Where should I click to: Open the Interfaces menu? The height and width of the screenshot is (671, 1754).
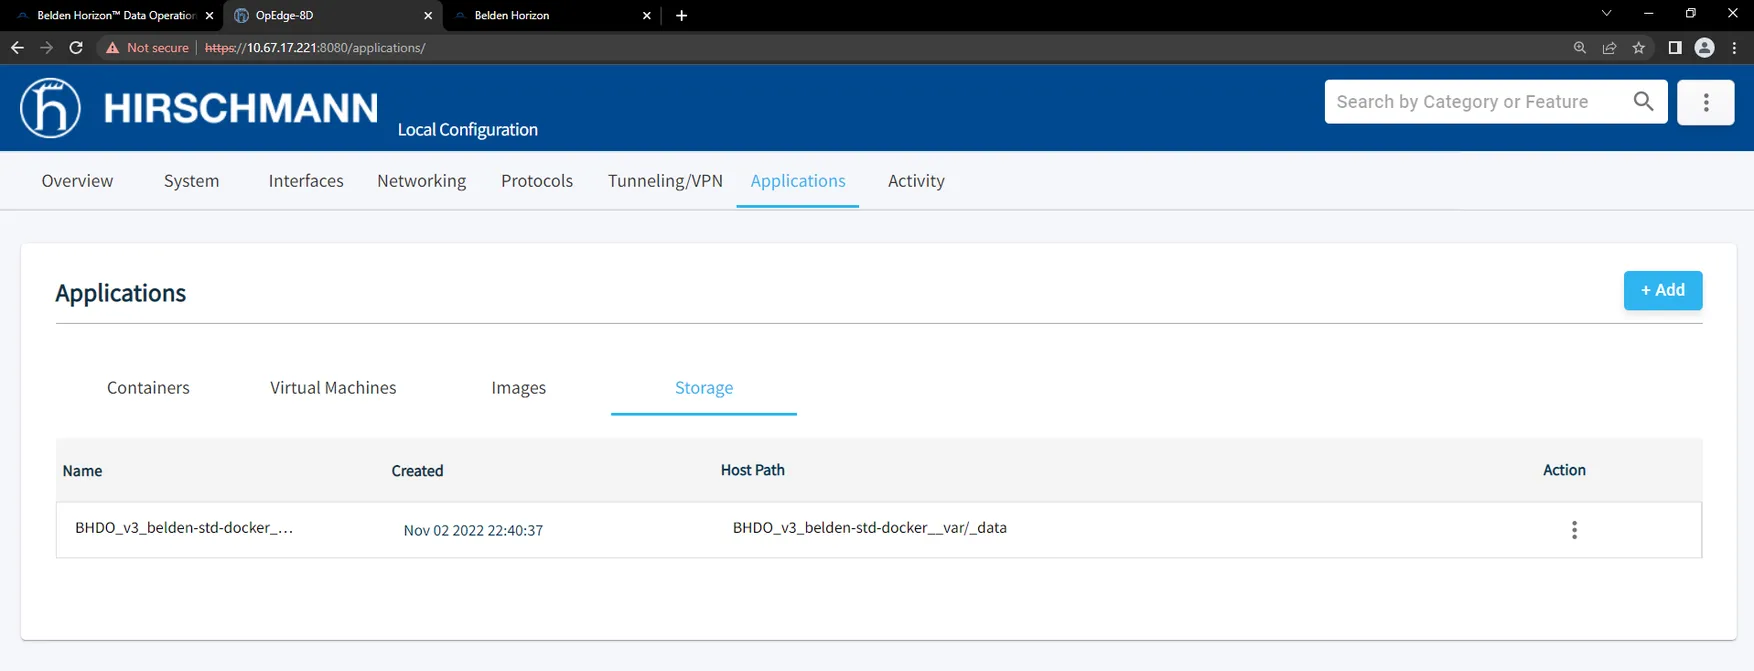click(x=306, y=181)
